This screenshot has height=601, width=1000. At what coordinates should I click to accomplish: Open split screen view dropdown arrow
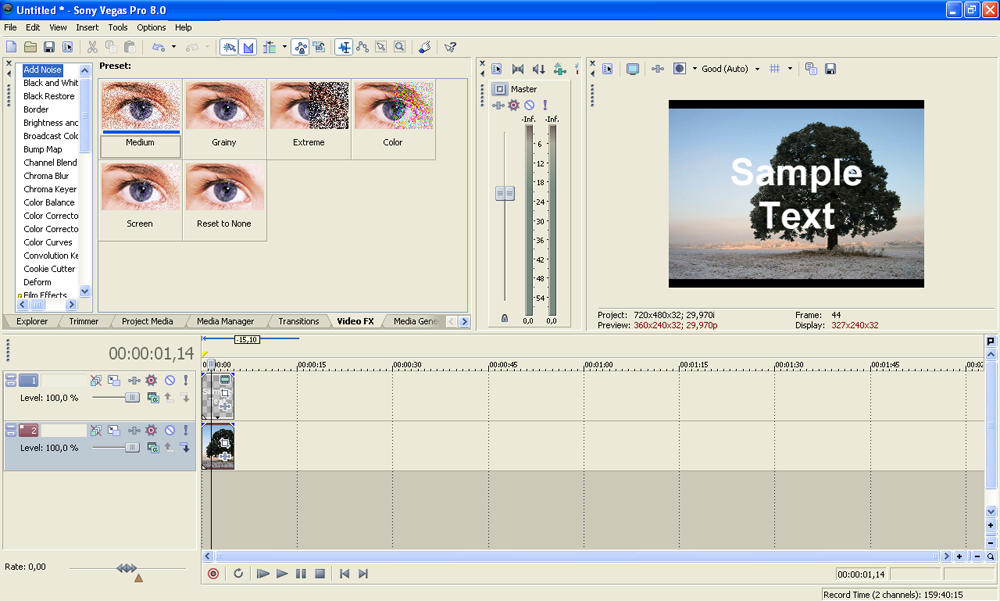tap(695, 69)
